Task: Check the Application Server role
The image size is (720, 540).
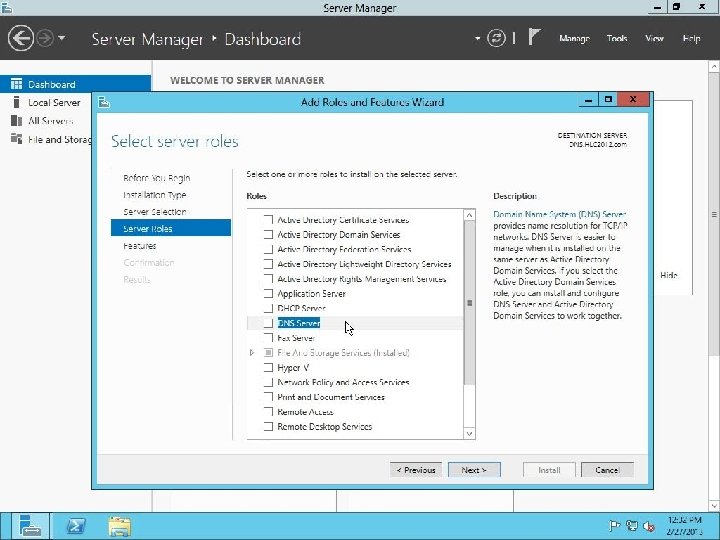Action: pos(268,293)
